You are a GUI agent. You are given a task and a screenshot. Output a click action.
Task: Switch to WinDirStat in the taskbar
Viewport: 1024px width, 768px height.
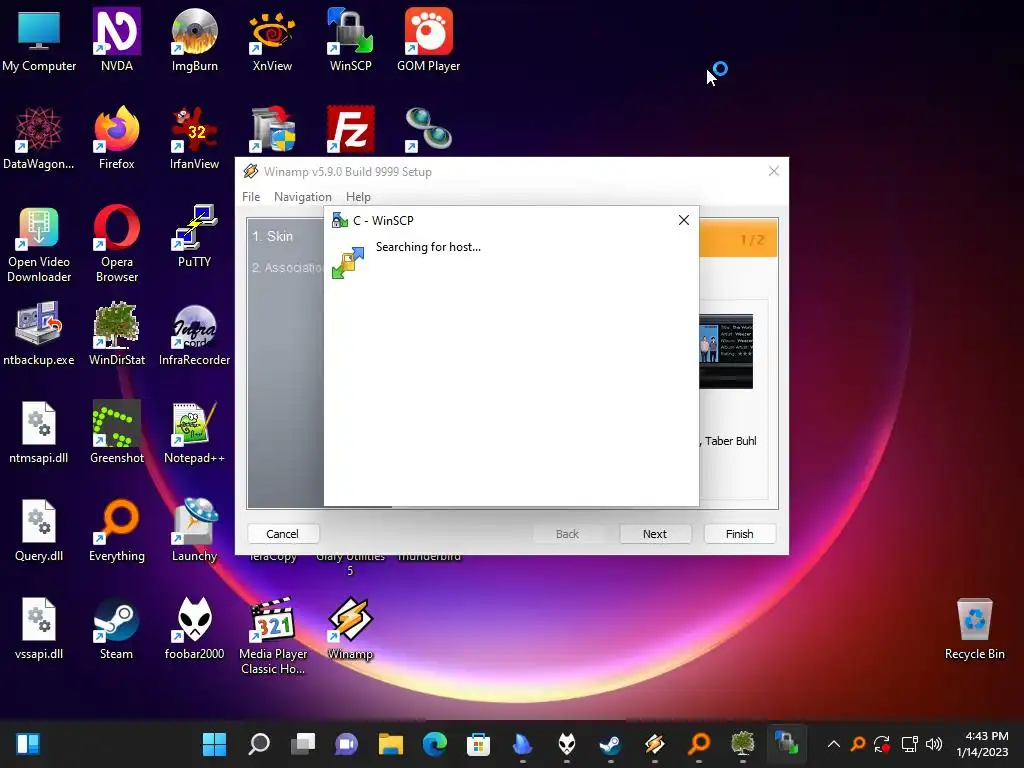tap(743, 744)
